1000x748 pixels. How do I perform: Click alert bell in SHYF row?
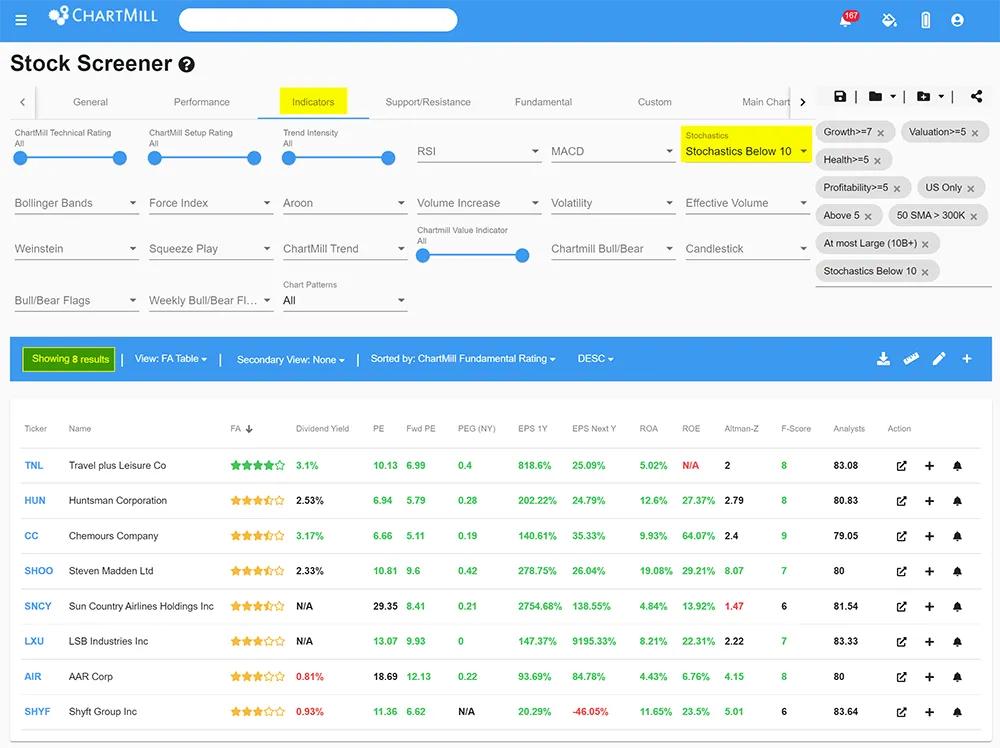tap(957, 712)
